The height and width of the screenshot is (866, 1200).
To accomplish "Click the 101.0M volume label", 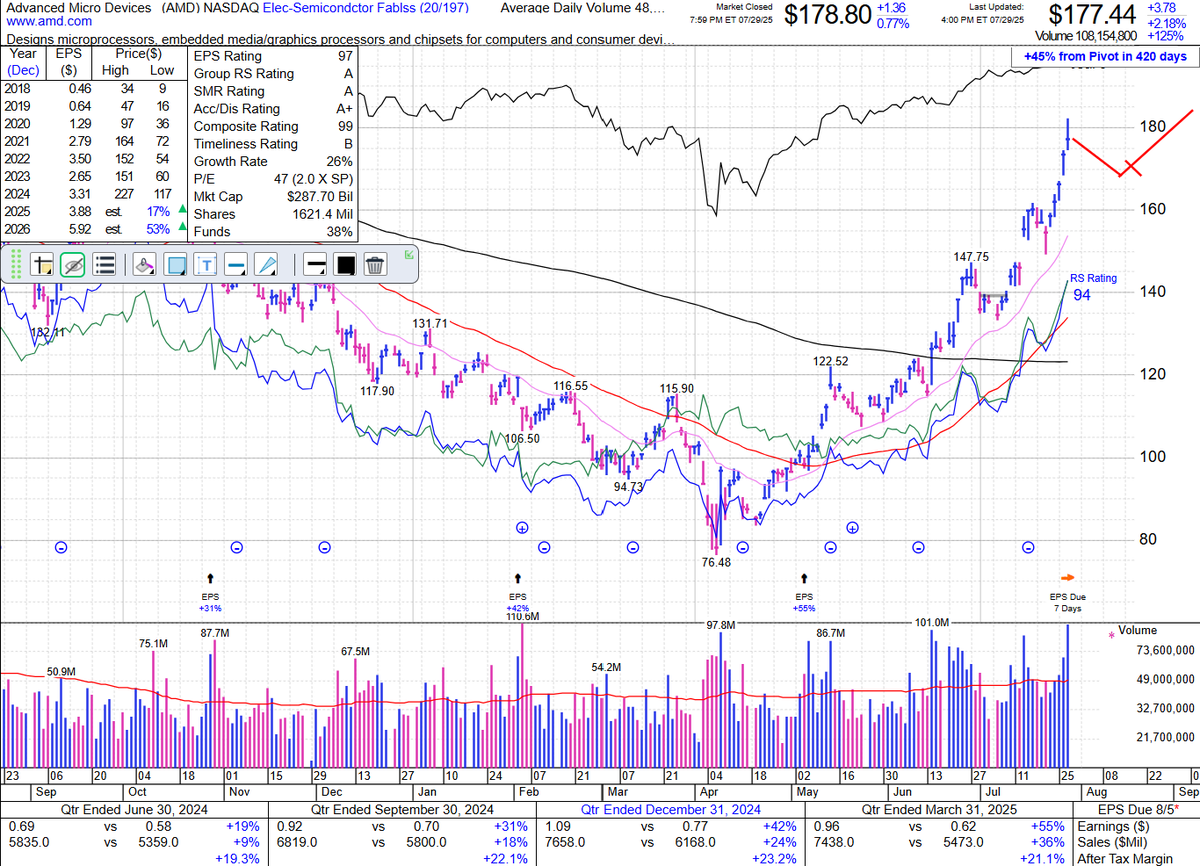I will pyautogui.click(x=931, y=623).
